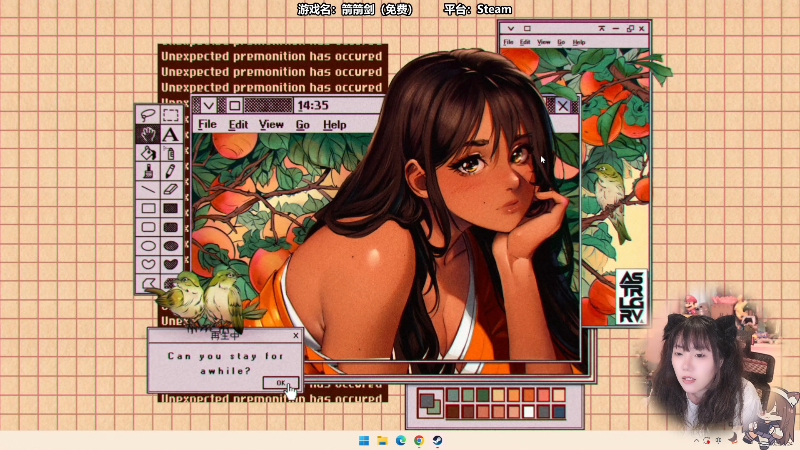Open Google Chrome from the taskbar
The image size is (800, 450).
(419, 440)
